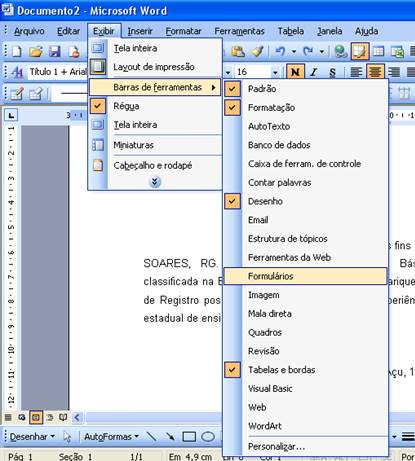Viewport: 415px width, 461px height.
Task: Uncheck Tabelas e bordas toolbar
Action: 306,370
